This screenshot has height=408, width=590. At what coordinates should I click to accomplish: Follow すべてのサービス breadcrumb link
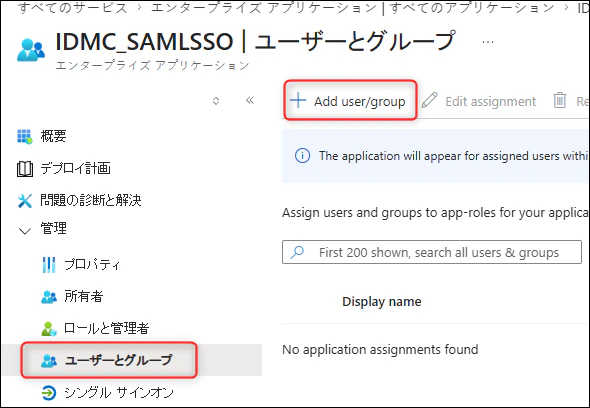[x=72, y=7]
